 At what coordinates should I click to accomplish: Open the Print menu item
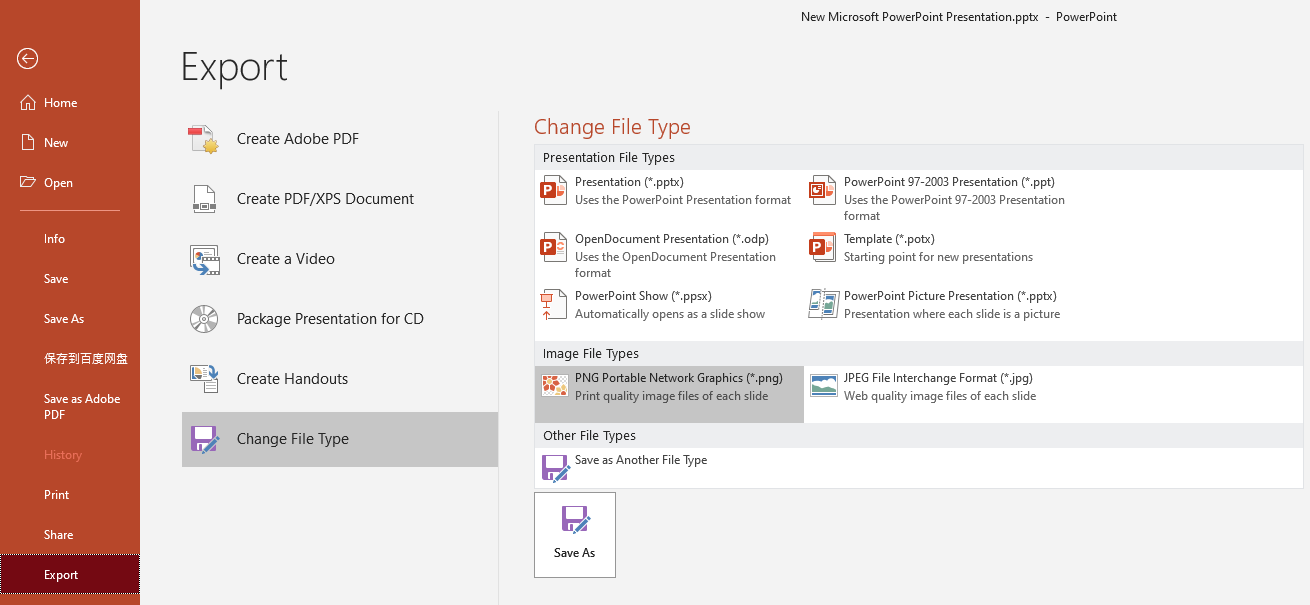pos(57,495)
